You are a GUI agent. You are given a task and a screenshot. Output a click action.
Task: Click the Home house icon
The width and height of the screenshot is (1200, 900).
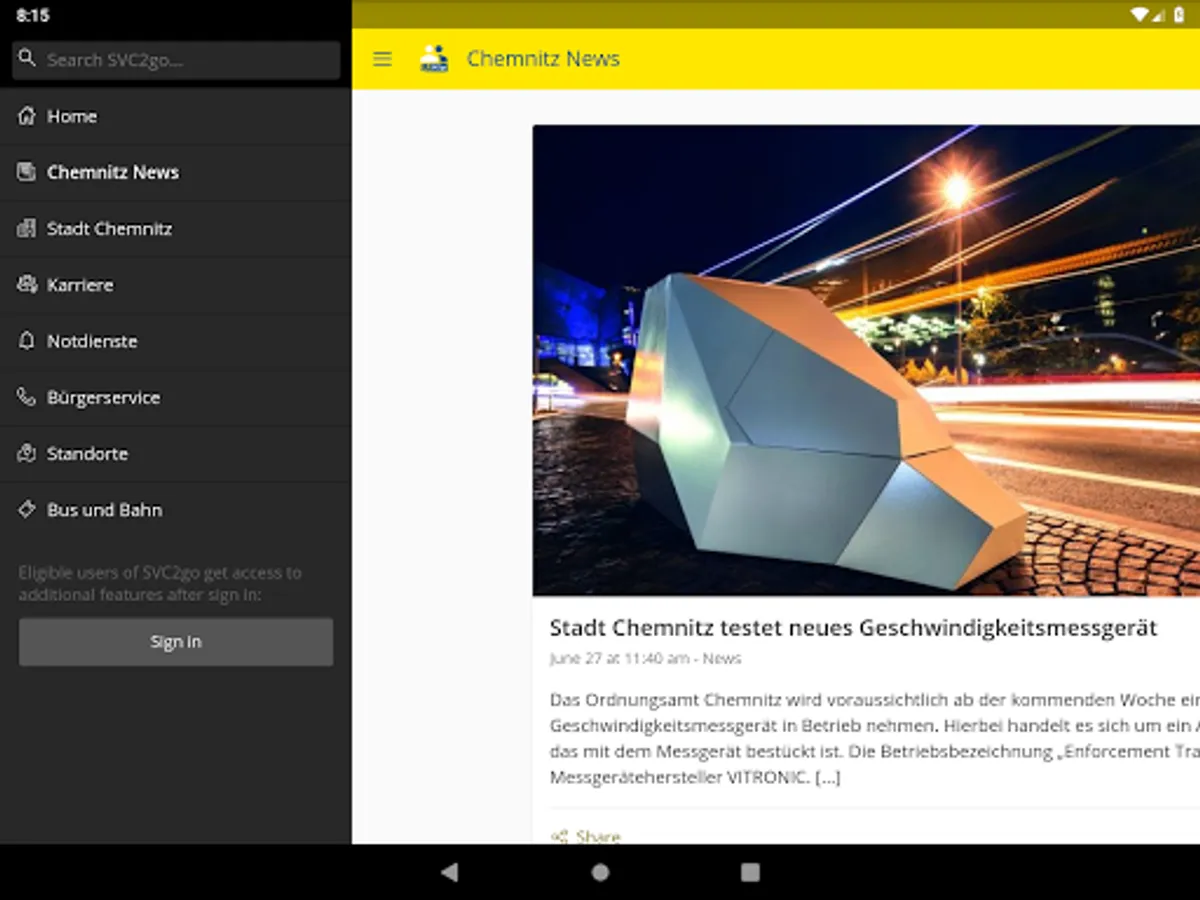27,116
